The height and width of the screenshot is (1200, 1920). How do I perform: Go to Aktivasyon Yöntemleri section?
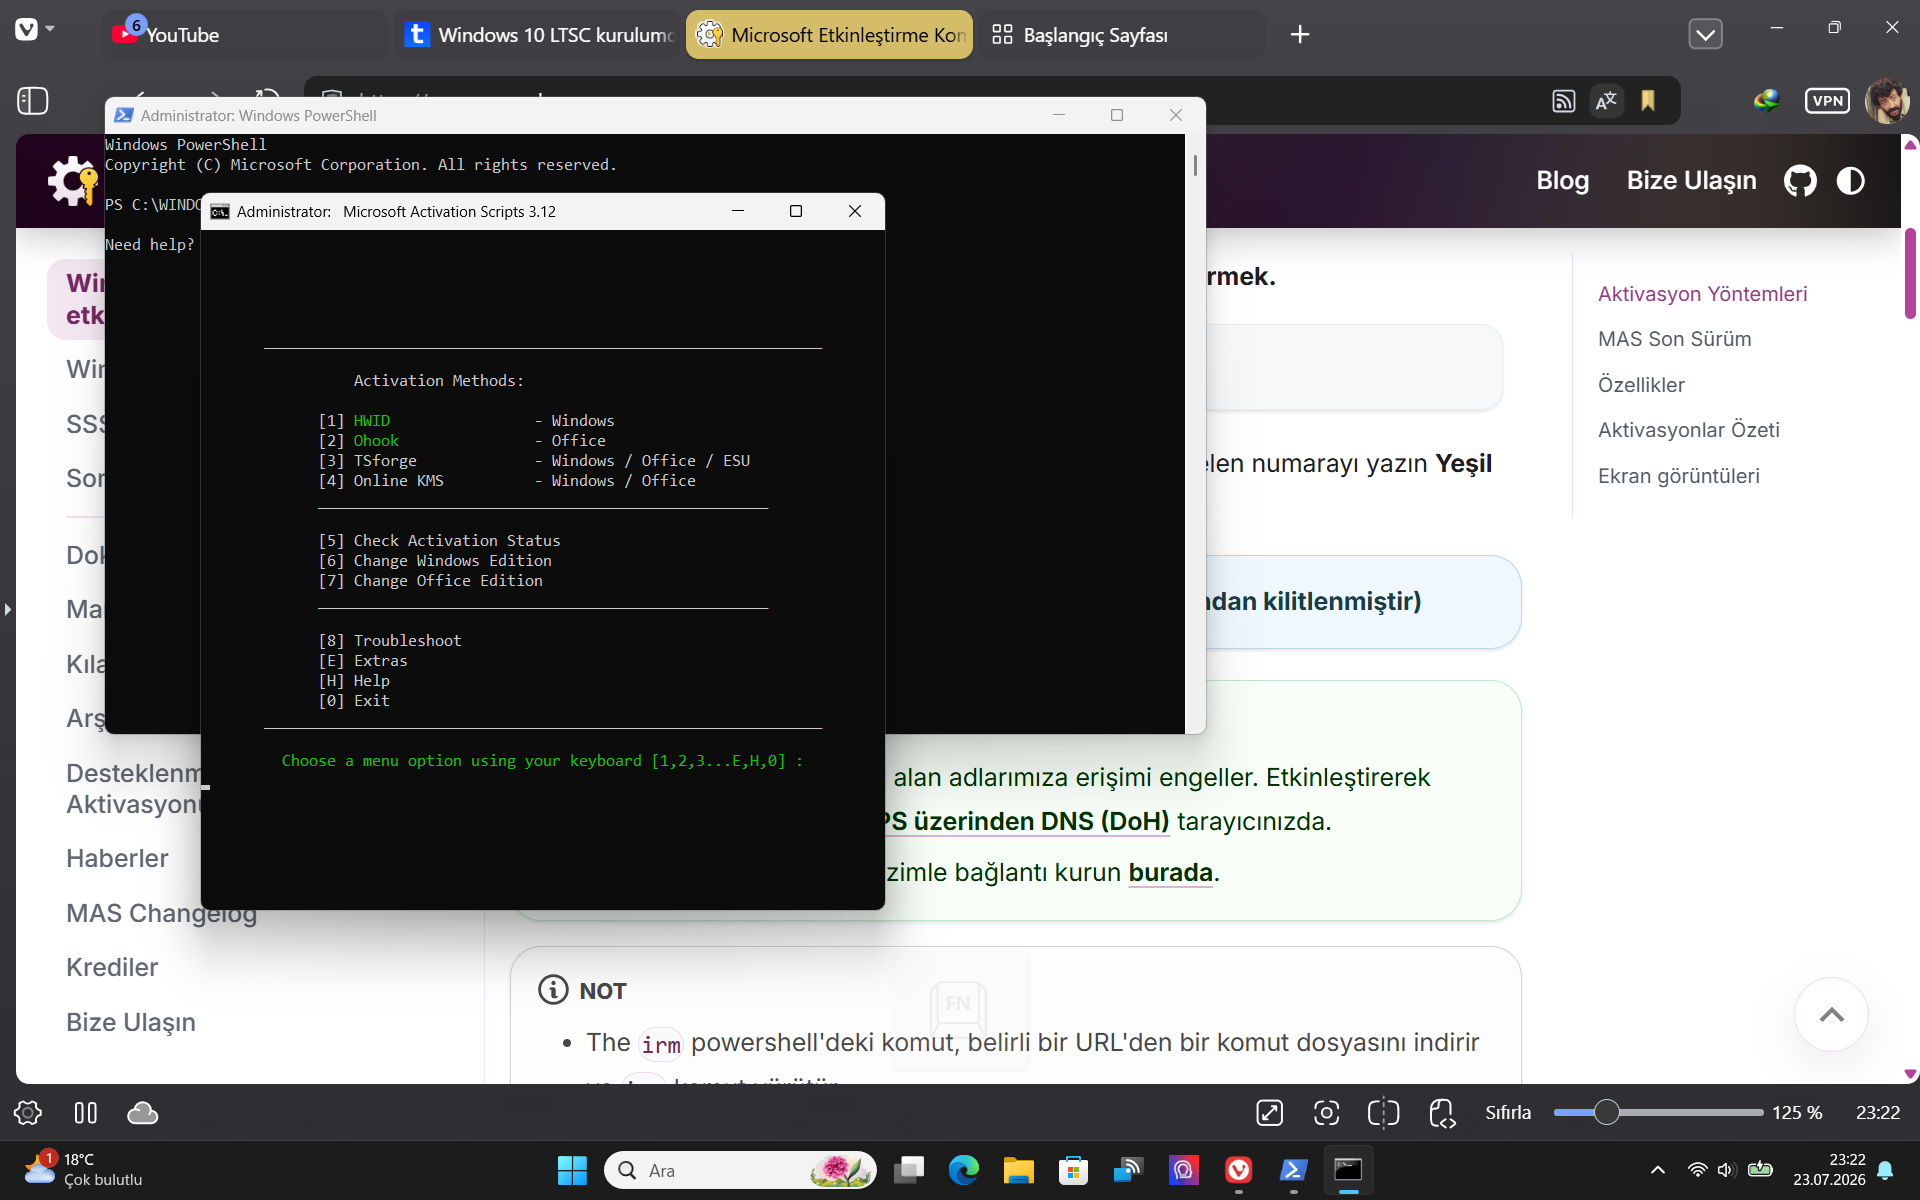(x=1702, y=294)
